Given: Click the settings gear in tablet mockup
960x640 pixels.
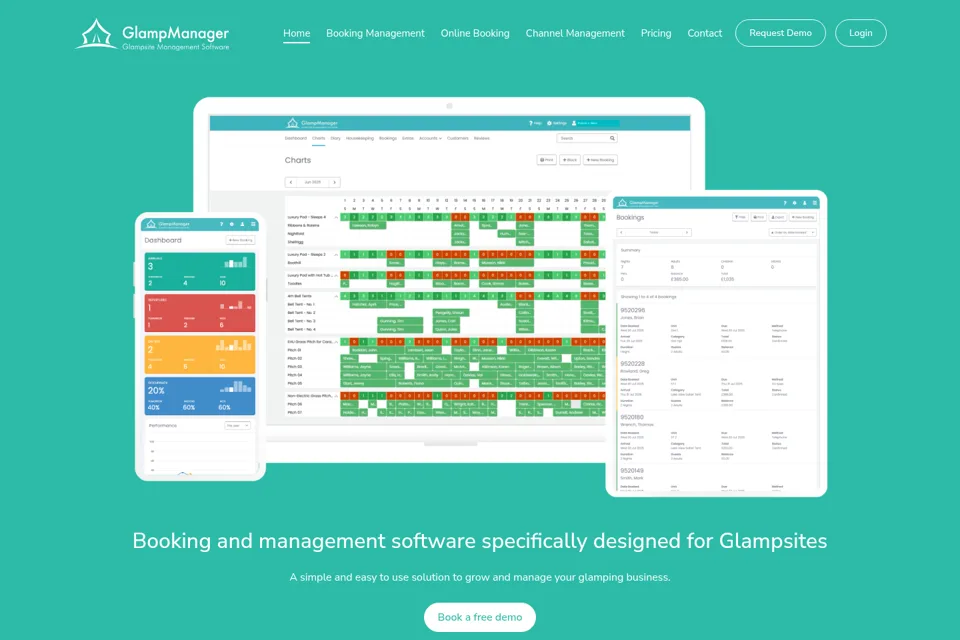Looking at the screenshot, I should 795,203.
